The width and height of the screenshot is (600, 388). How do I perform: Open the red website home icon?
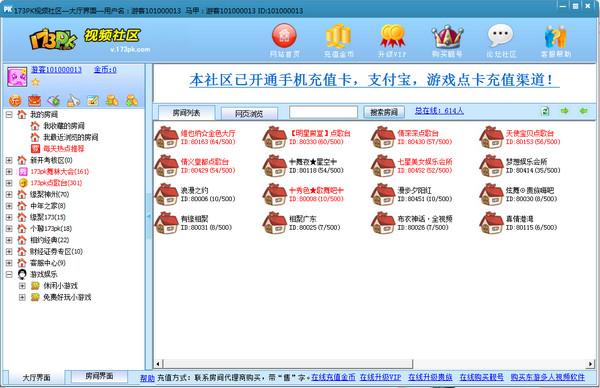284,36
